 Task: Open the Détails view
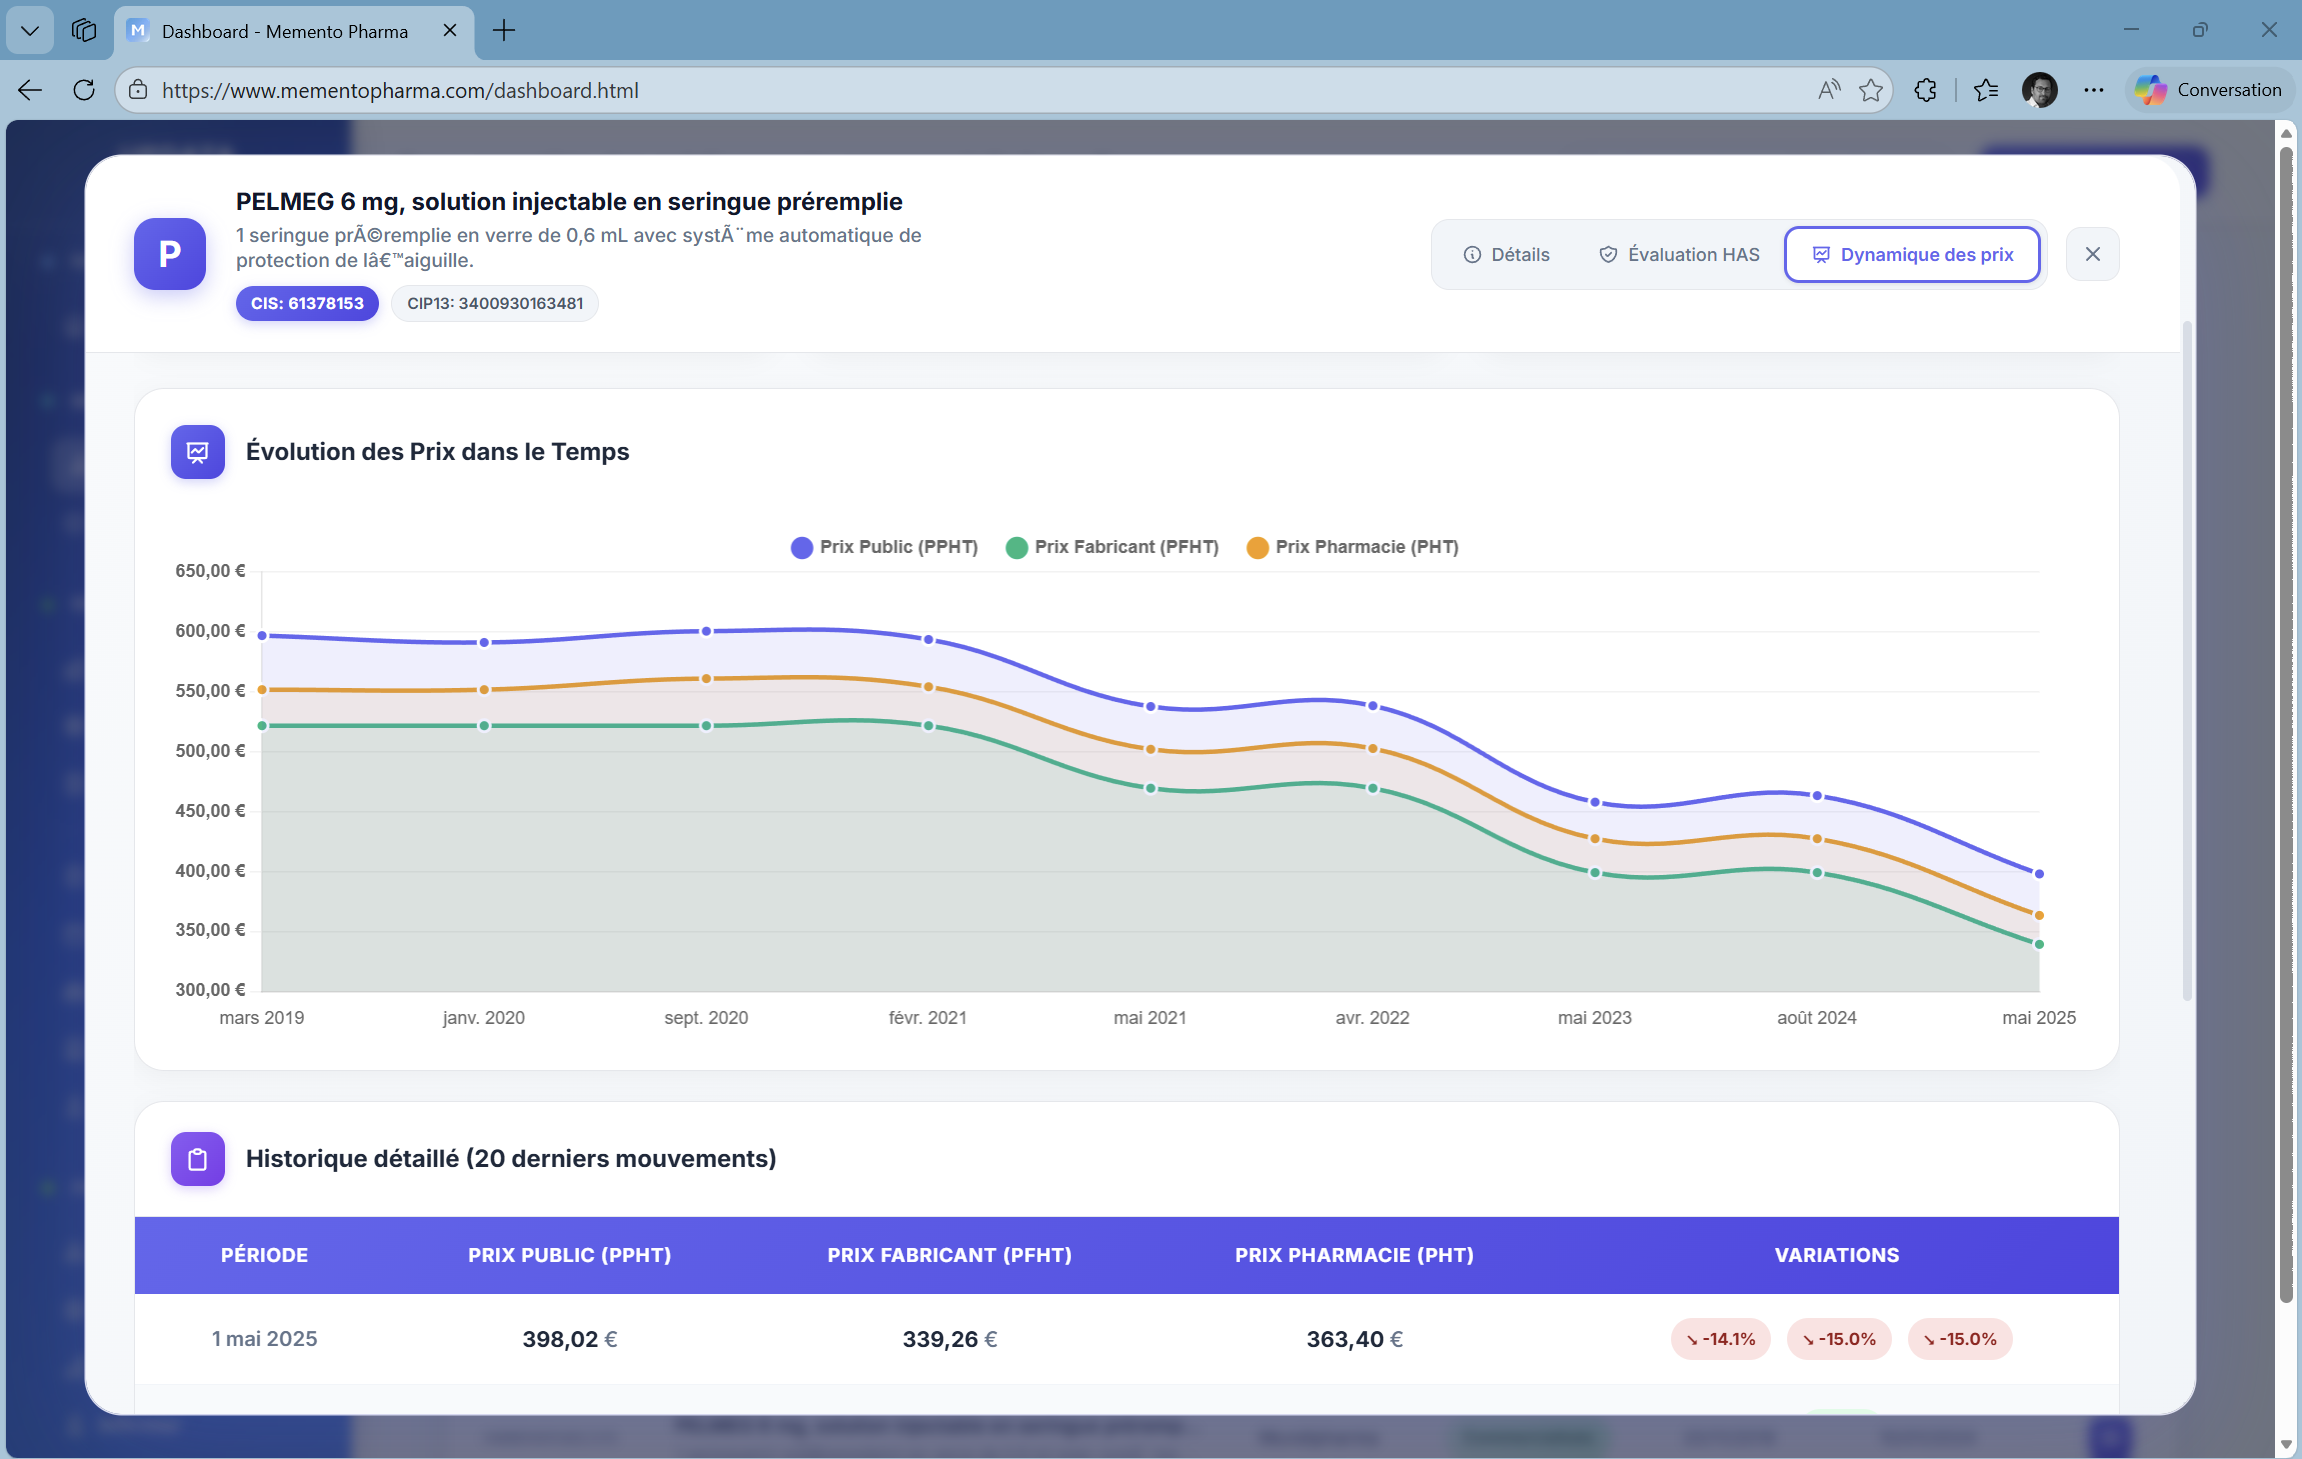pos(1508,254)
